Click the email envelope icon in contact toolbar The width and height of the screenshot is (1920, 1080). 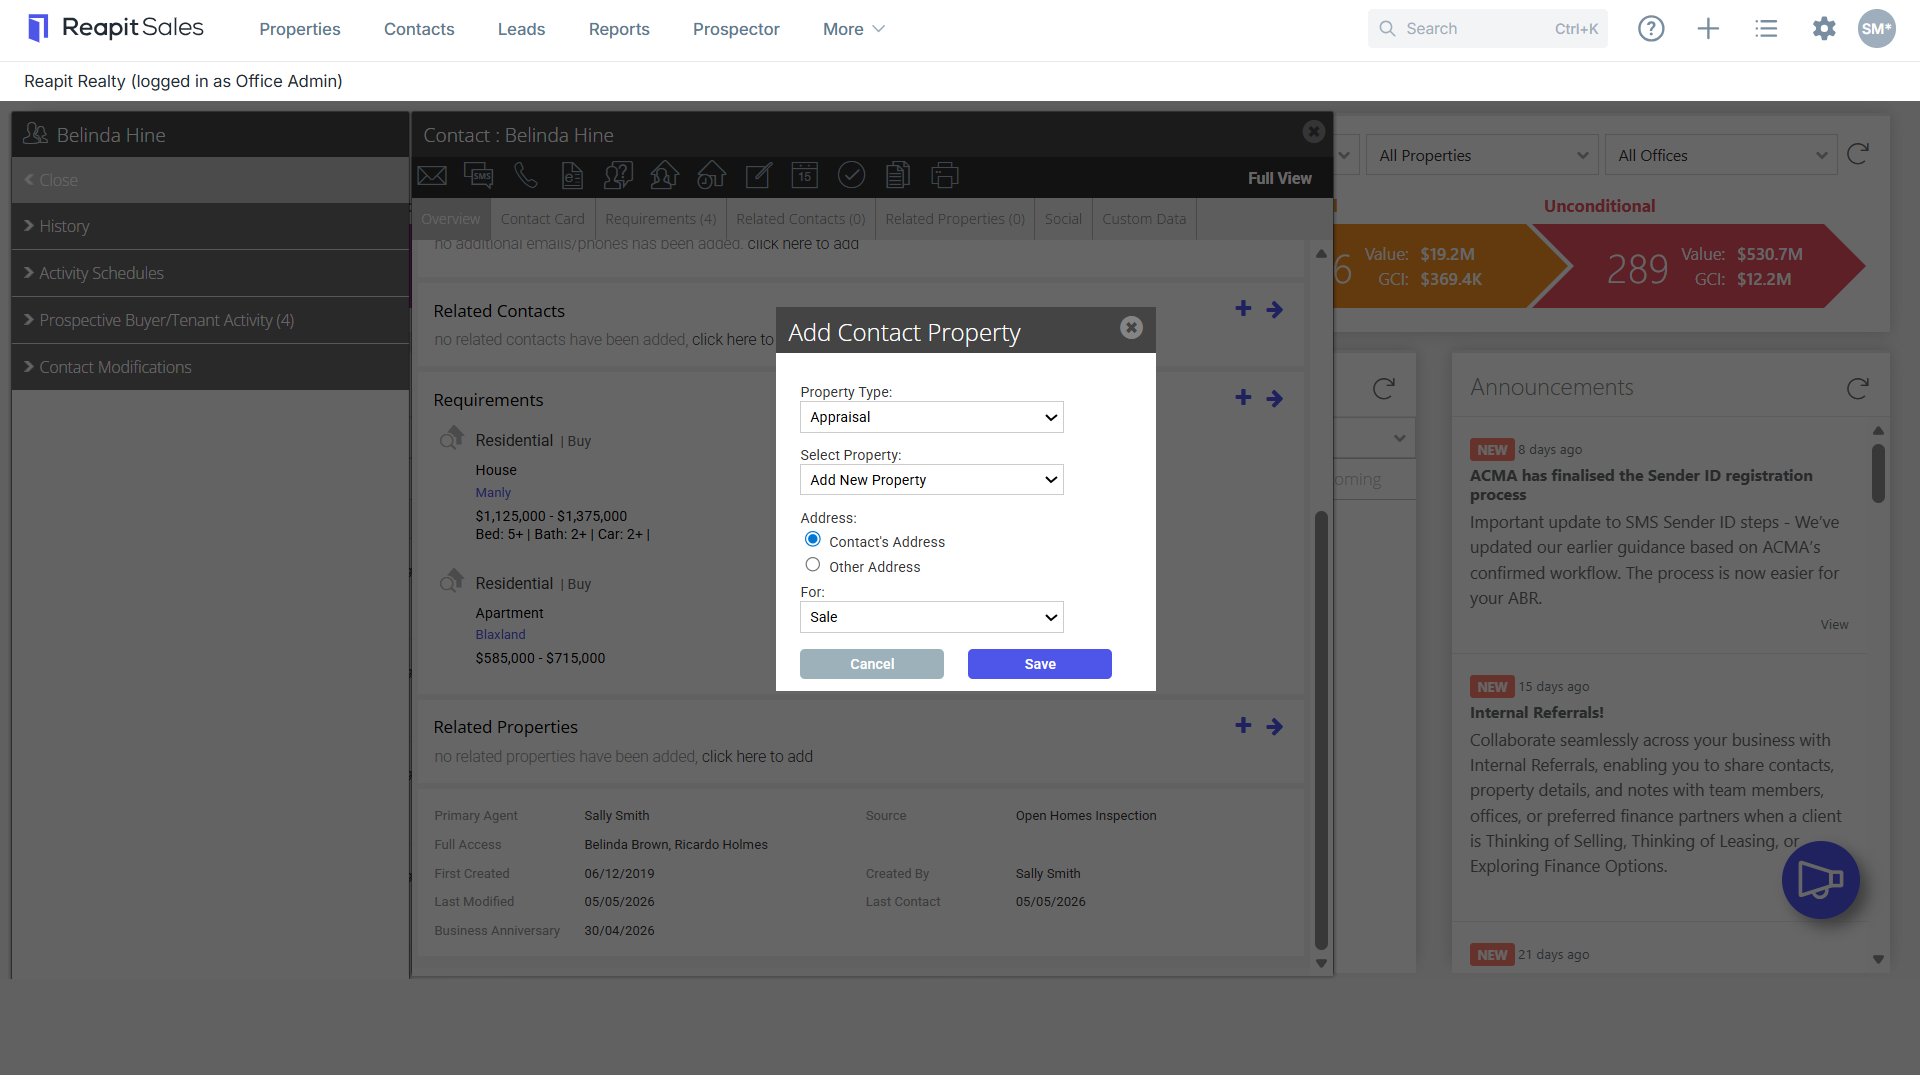[x=432, y=176]
